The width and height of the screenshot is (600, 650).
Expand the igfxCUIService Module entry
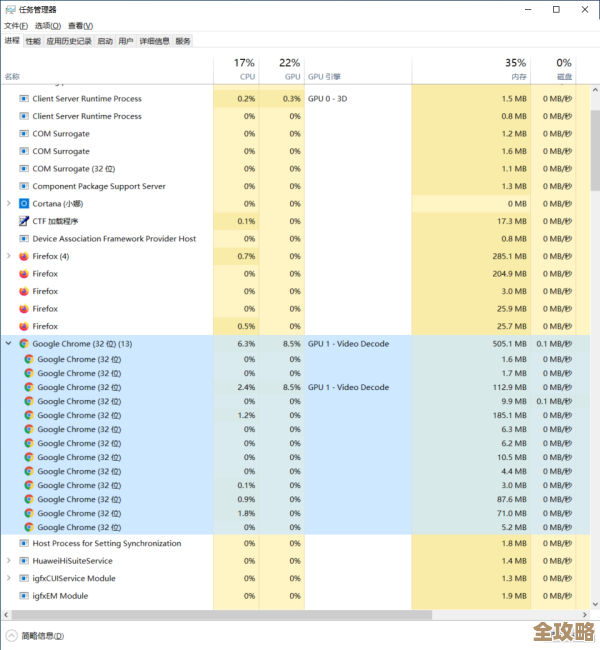pyautogui.click(x=9, y=578)
